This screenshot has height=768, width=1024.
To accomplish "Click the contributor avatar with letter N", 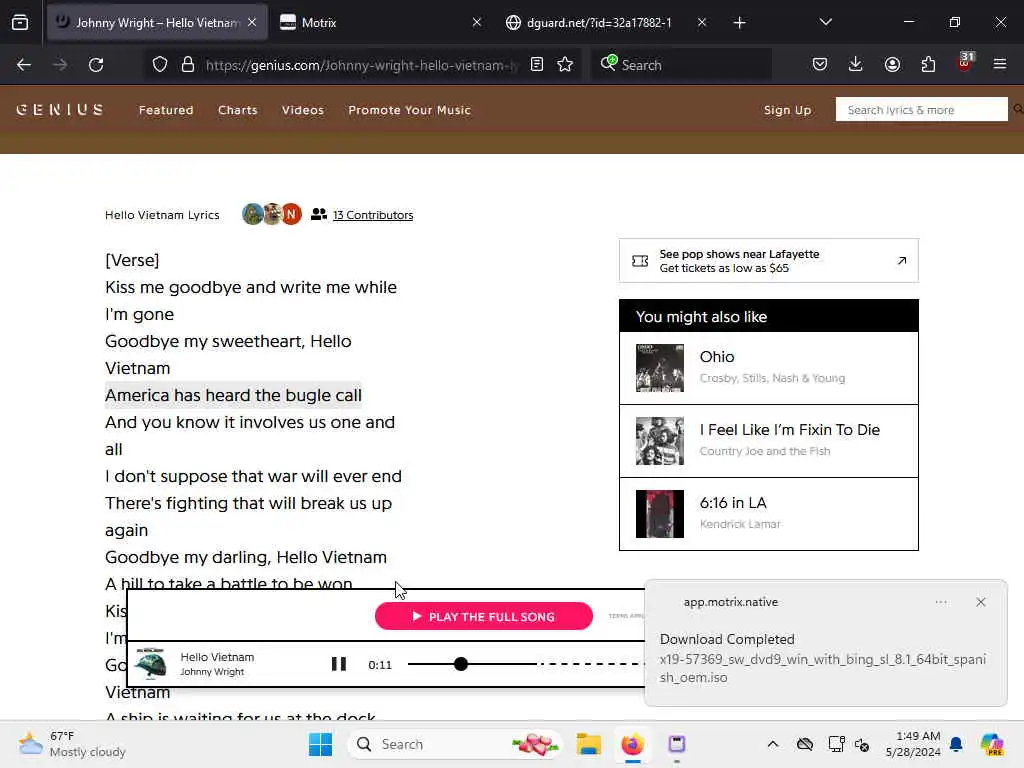I will coord(291,214).
